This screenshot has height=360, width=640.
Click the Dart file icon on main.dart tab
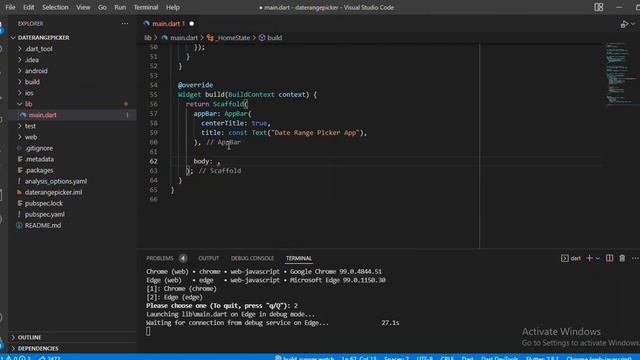point(147,24)
